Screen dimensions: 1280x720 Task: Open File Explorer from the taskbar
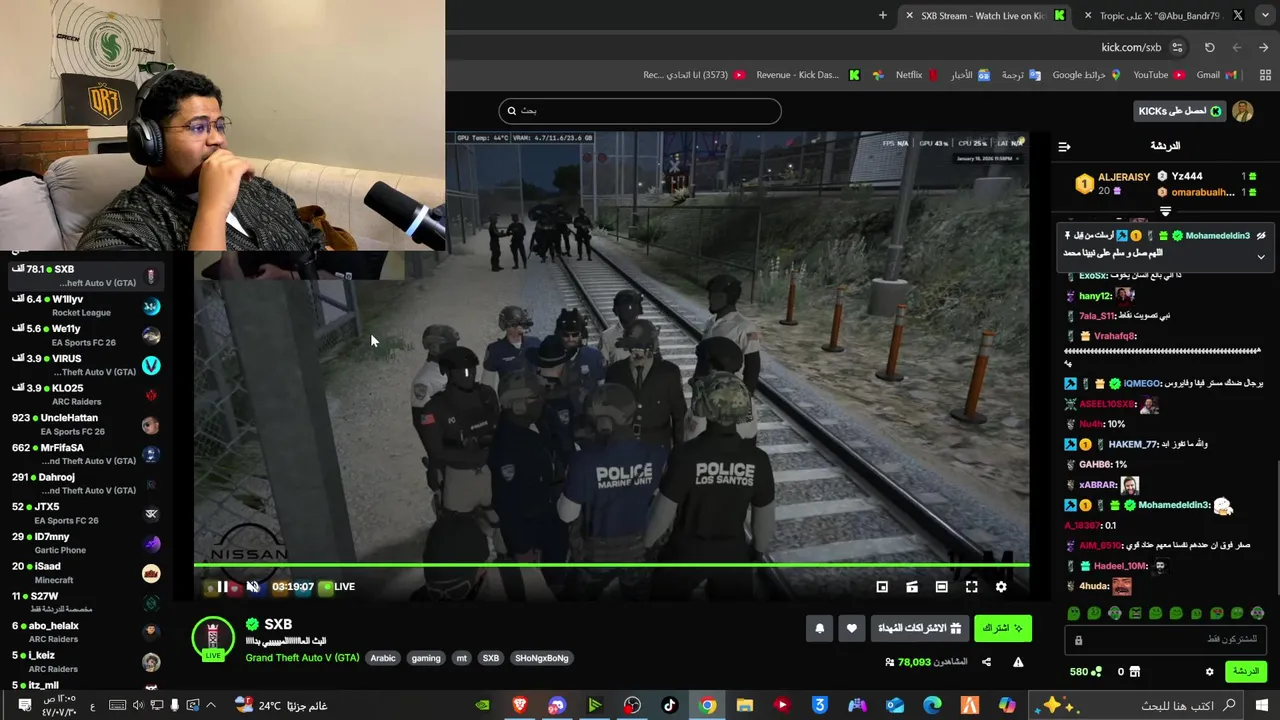click(745, 705)
